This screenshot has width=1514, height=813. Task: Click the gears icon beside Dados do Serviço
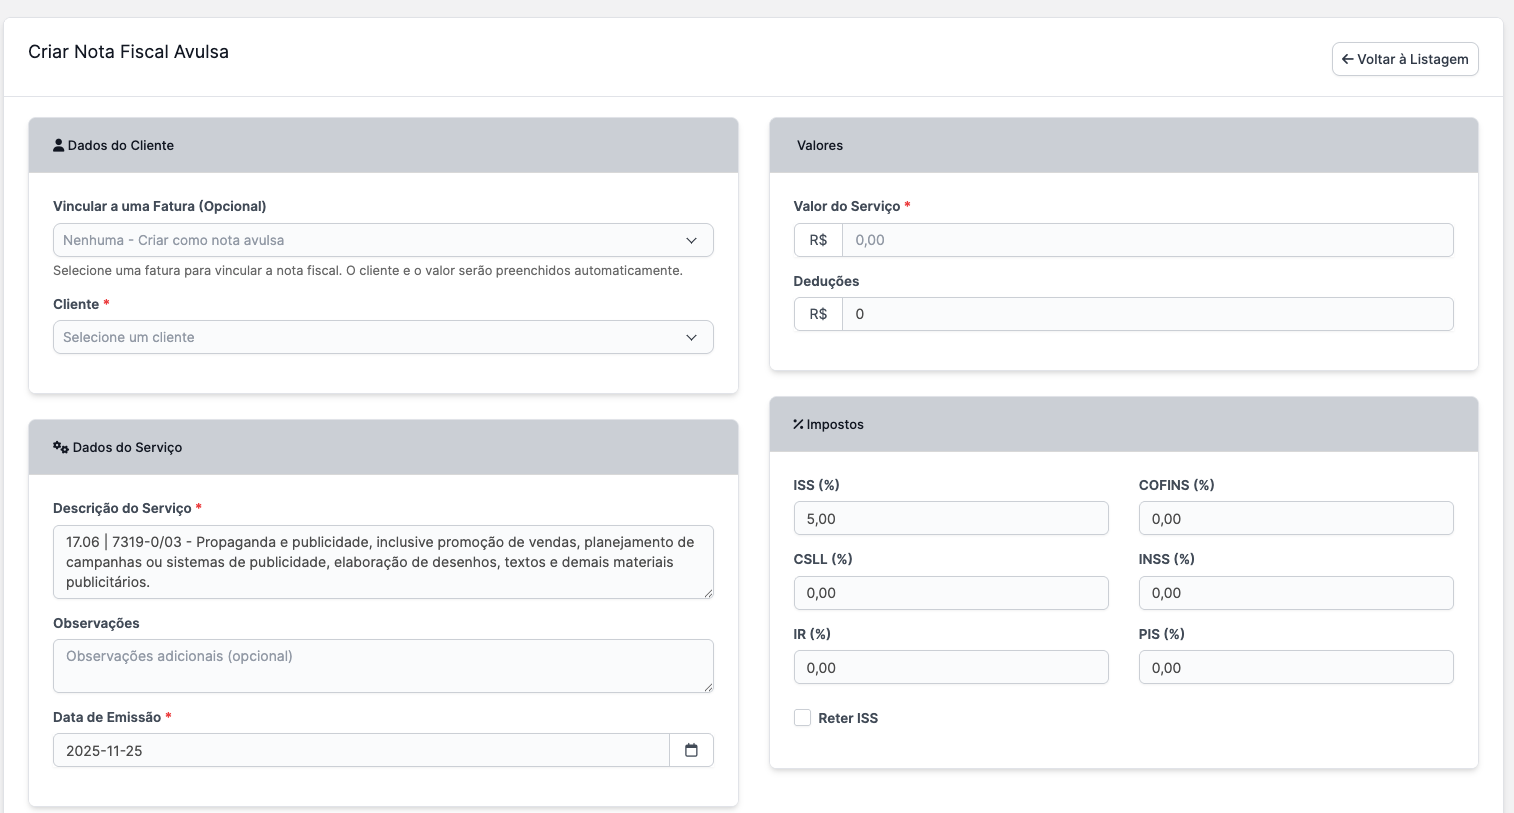coord(59,447)
